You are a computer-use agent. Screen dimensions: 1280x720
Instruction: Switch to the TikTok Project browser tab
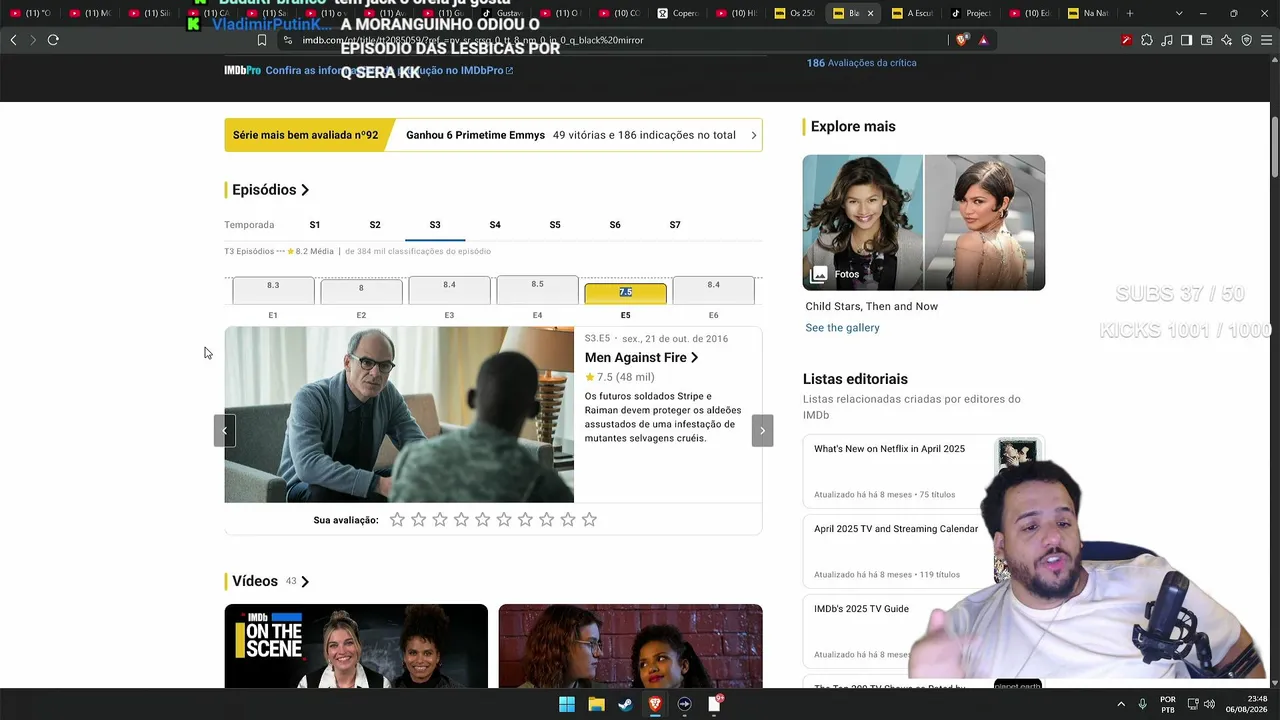coord(971,13)
